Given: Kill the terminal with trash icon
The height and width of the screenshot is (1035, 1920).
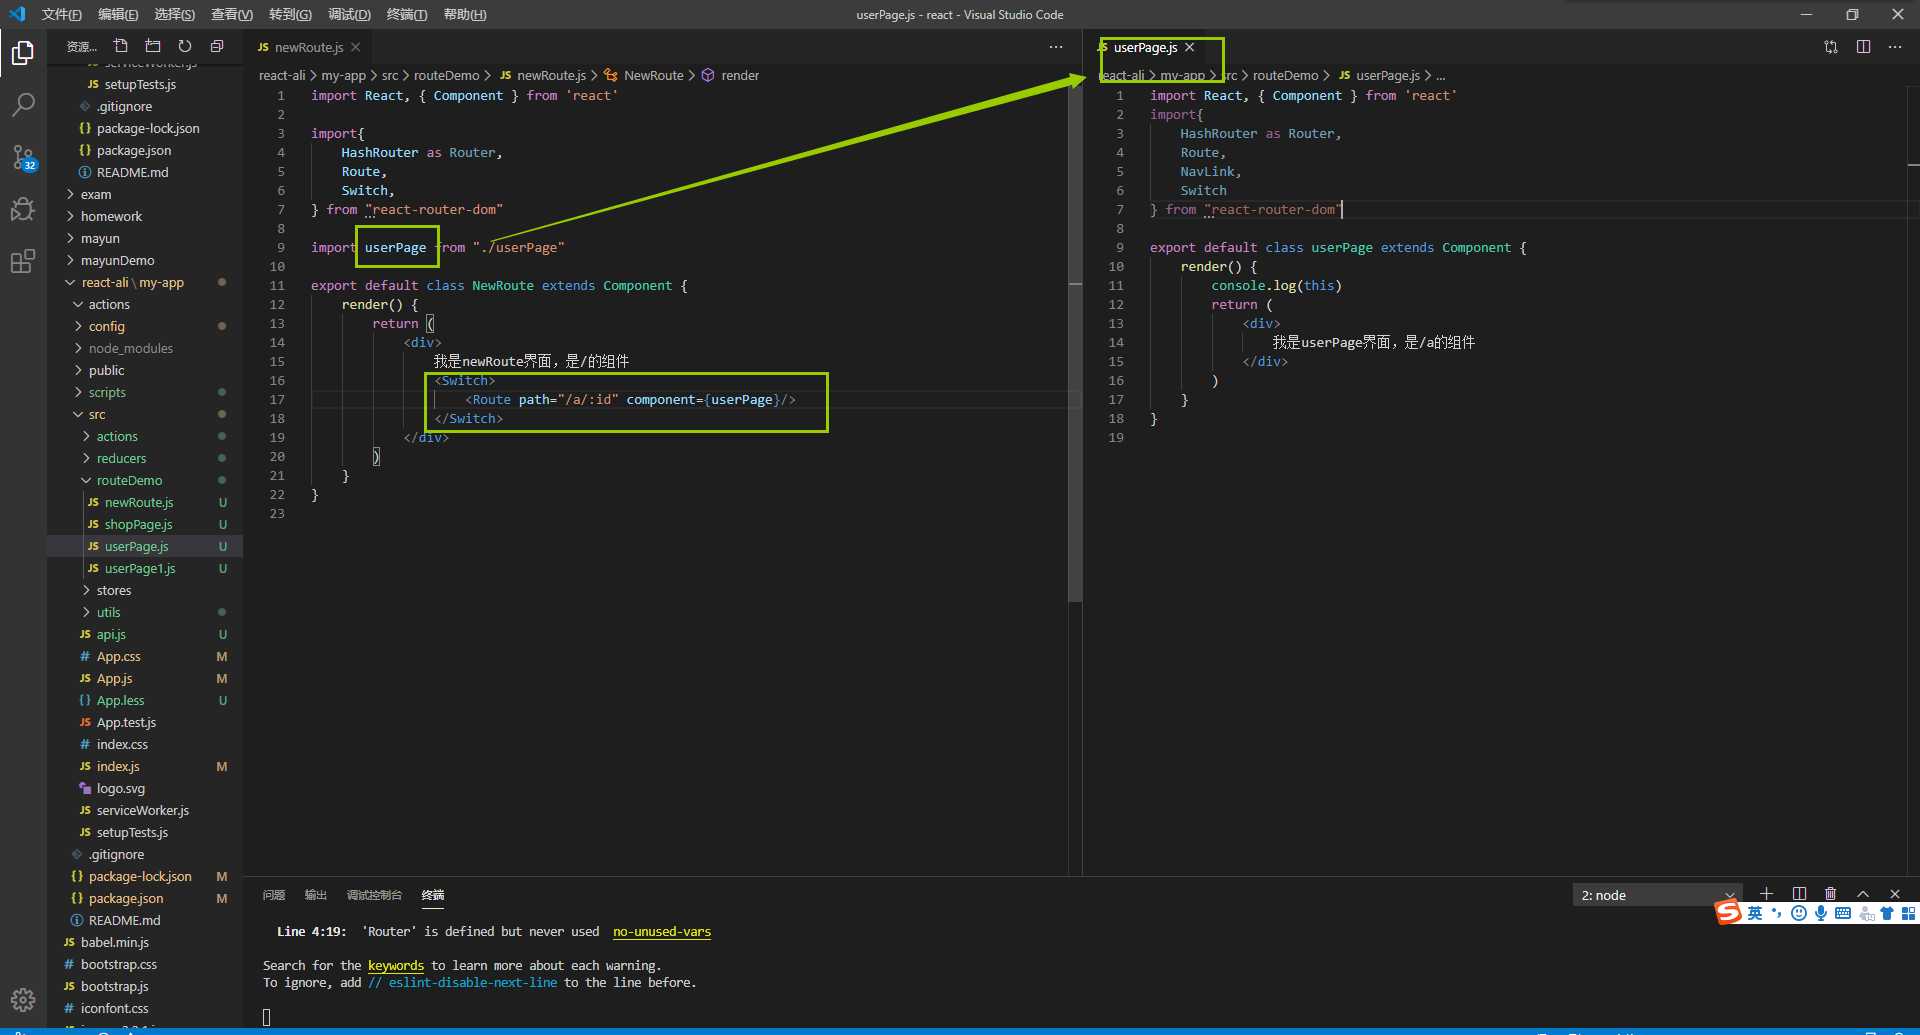Looking at the screenshot, I should click(1831, 894).
